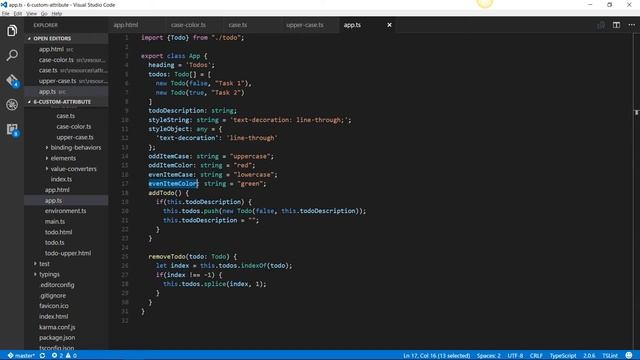
Task: Open index.ts in the file tree
Action: click(x=61, y=179)
